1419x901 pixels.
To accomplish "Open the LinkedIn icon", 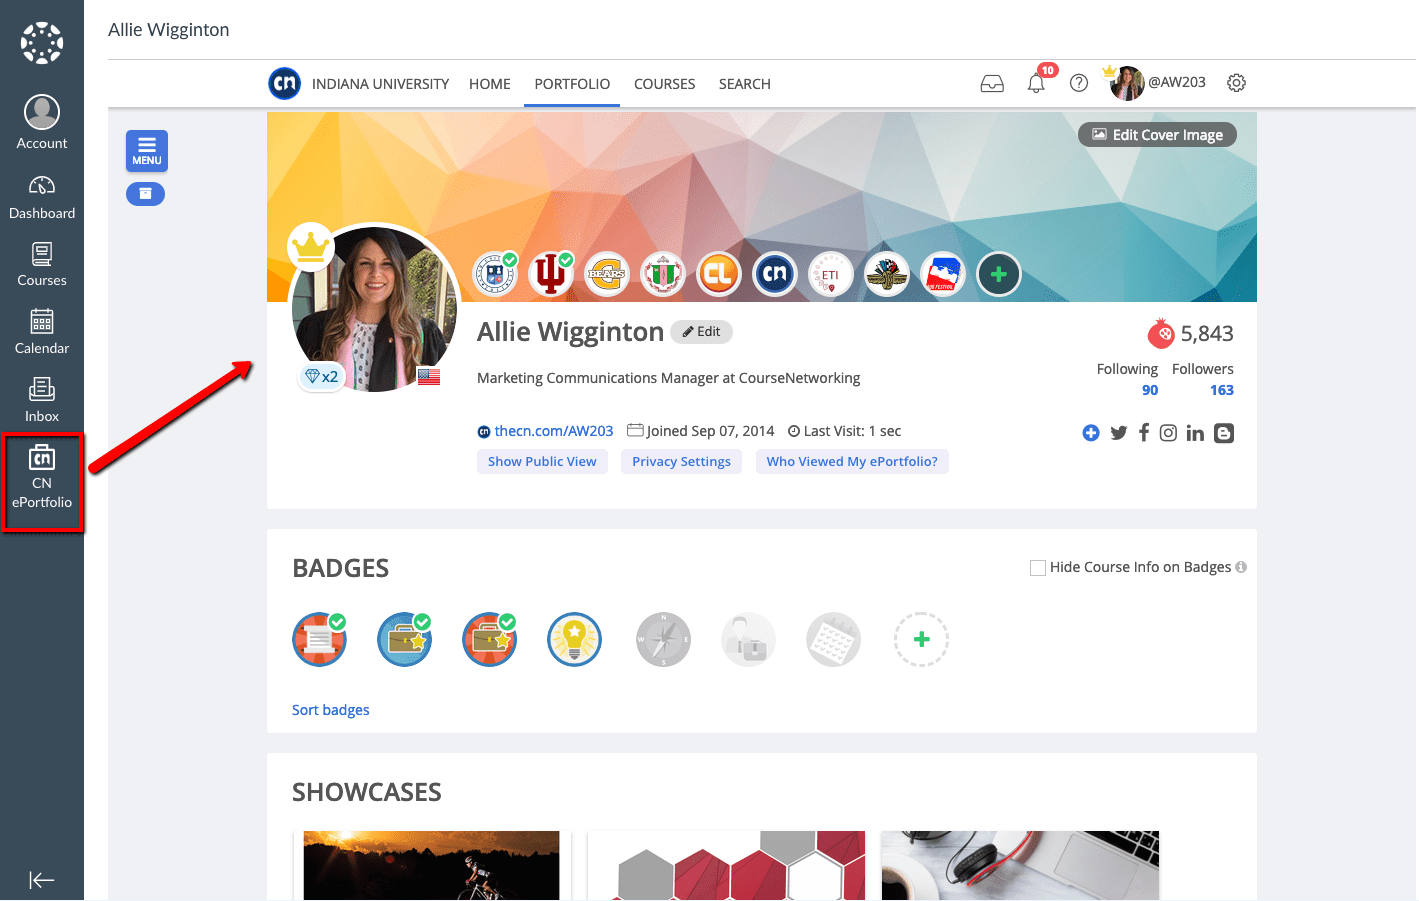I will pyautogui.click(x=1195, y=432).
